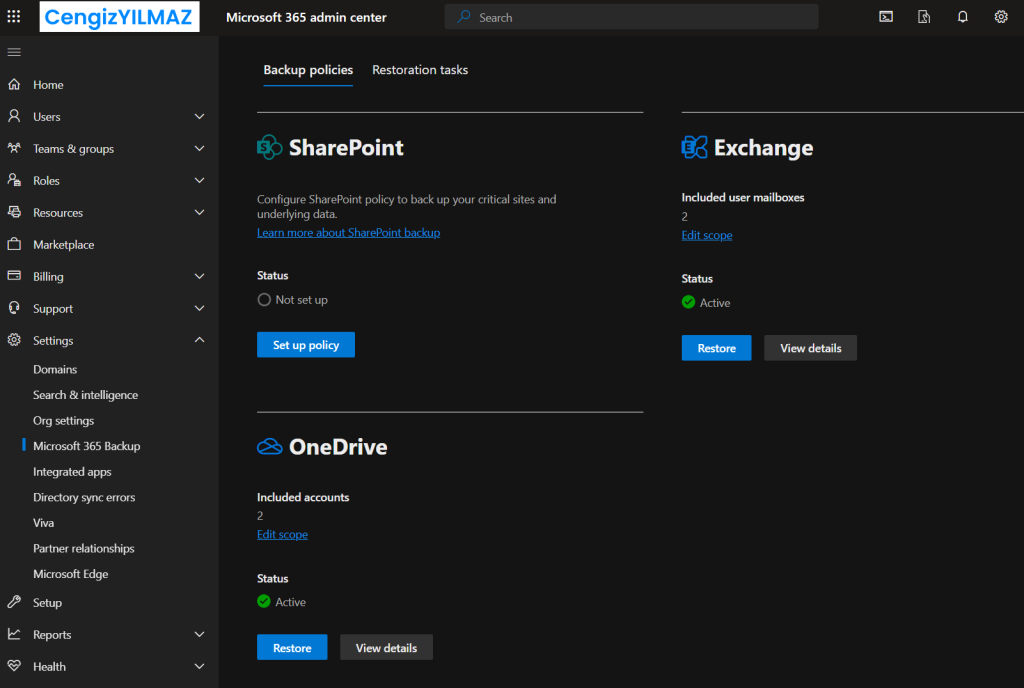Screen dimensions: 1024x688
Task: Click the Marketplace bag icon
Action: coord(14,245)
